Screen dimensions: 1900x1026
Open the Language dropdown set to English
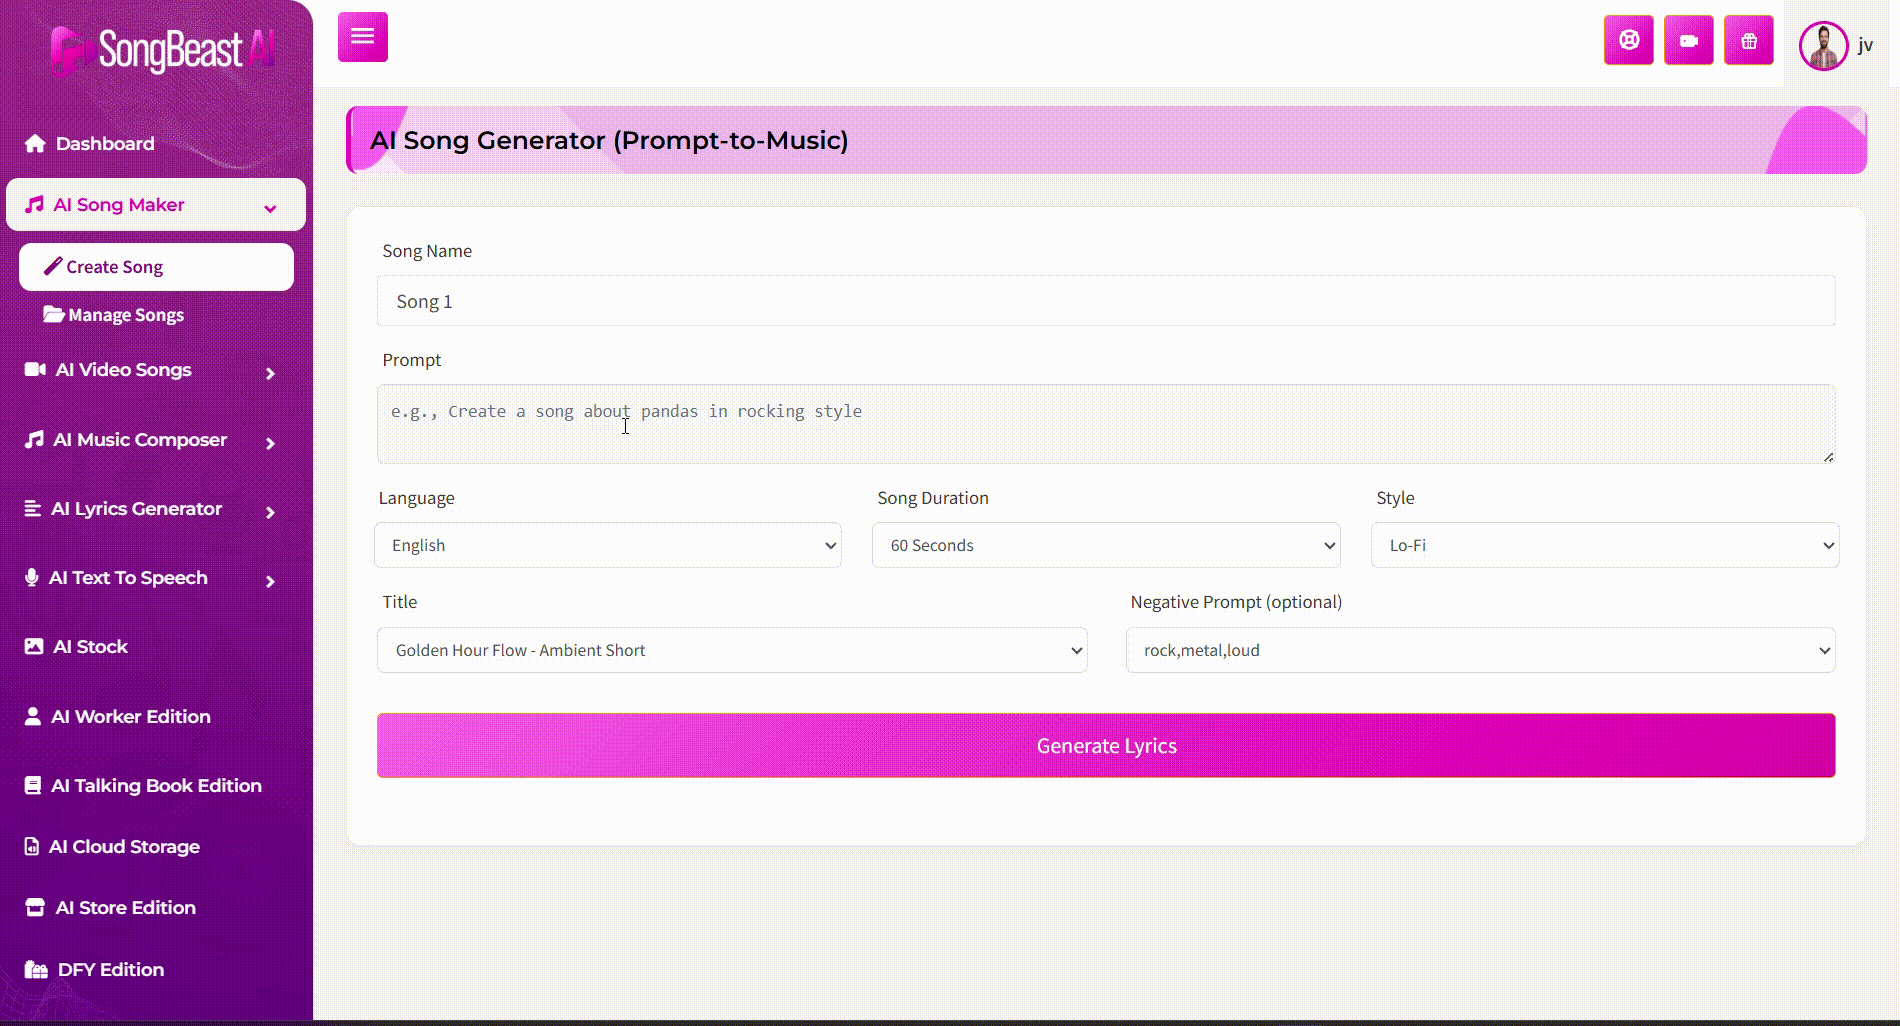pos(608,545)
